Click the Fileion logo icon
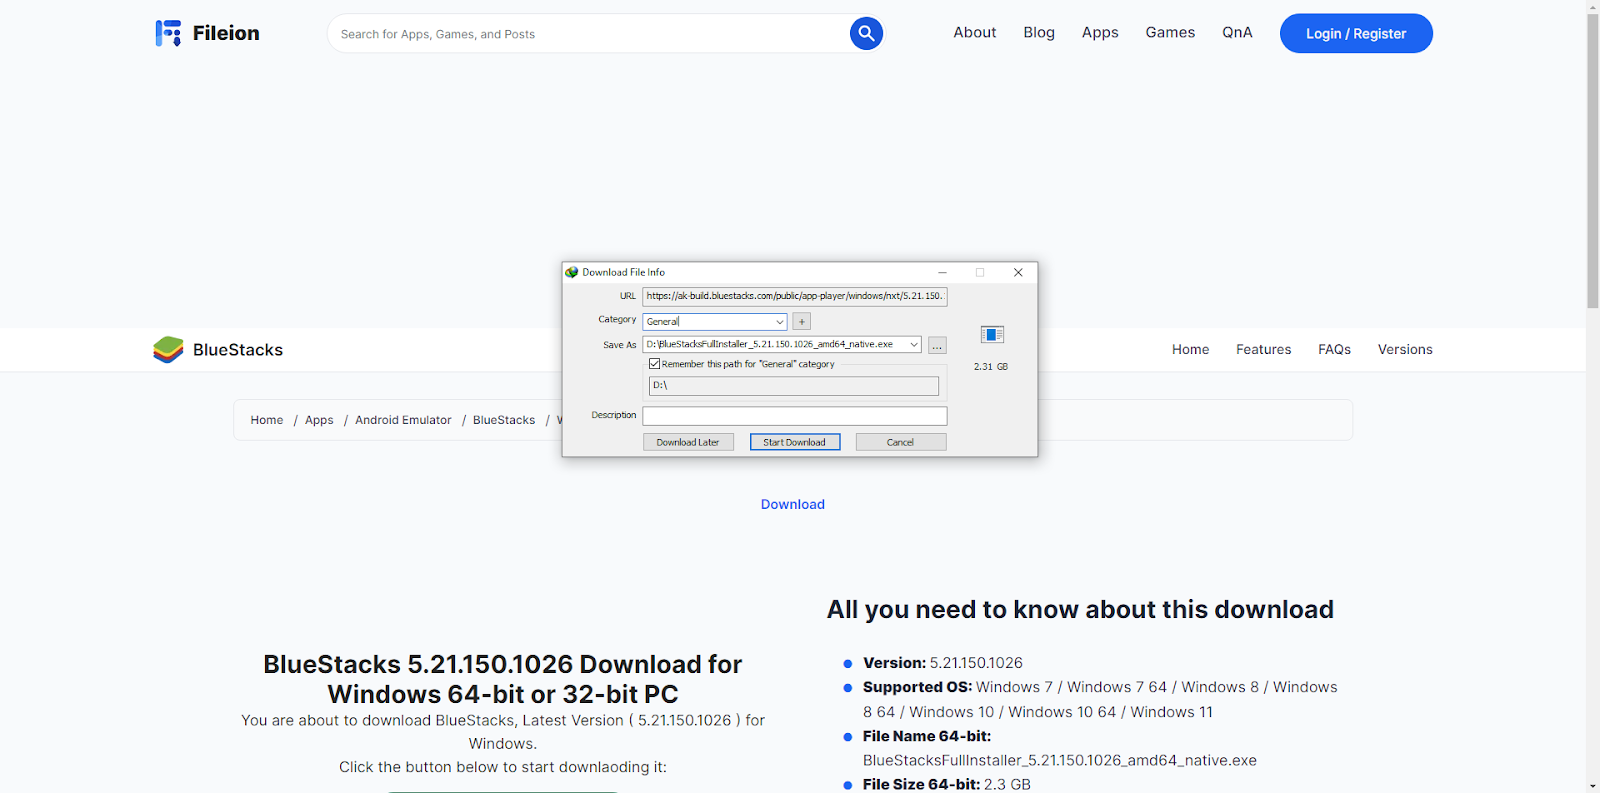 [x=168, y=33]
